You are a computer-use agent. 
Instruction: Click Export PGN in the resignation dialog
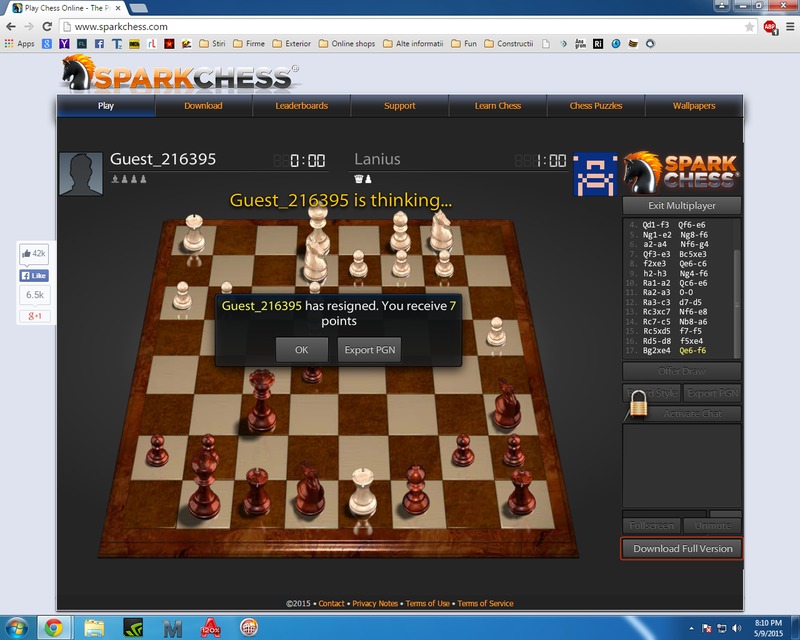click(x=369, y=350)
